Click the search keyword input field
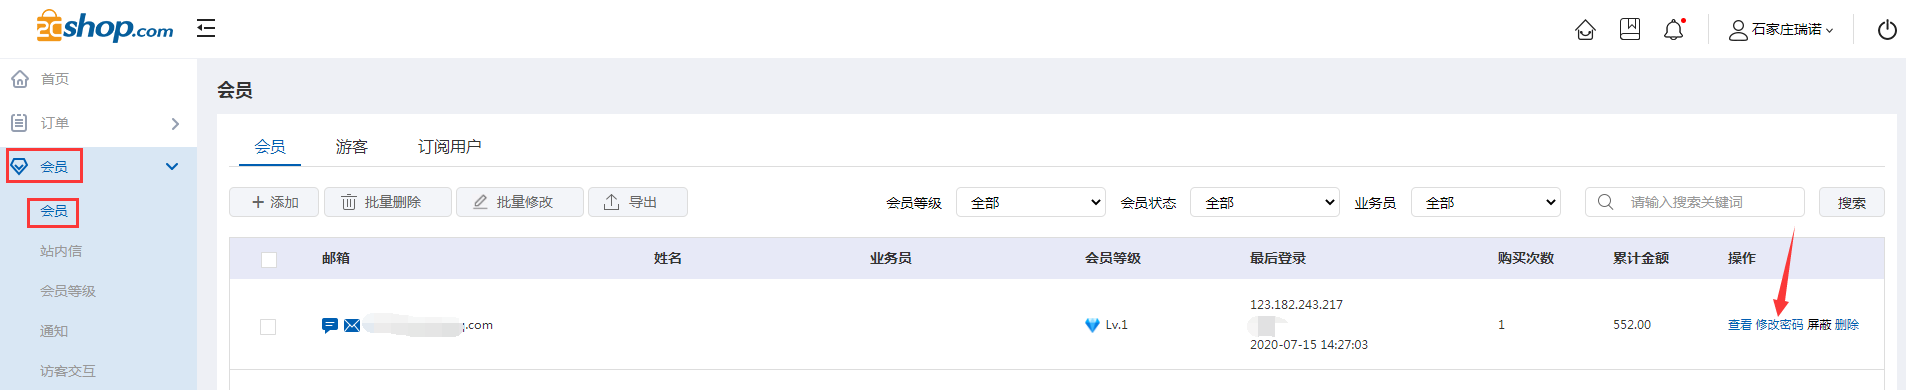1906x390 pixels. click(x=1695, y=202)
